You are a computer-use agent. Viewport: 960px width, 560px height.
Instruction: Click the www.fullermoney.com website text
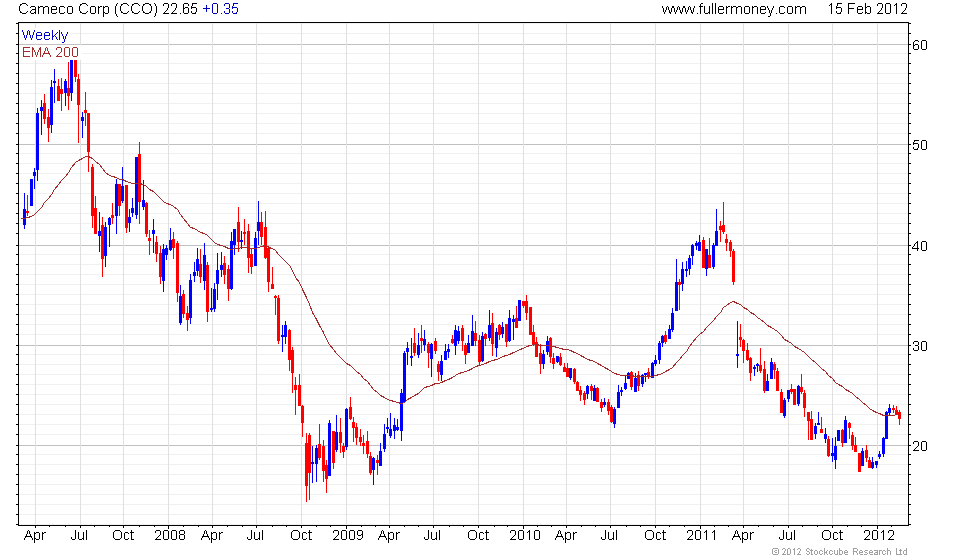(734, 9)
